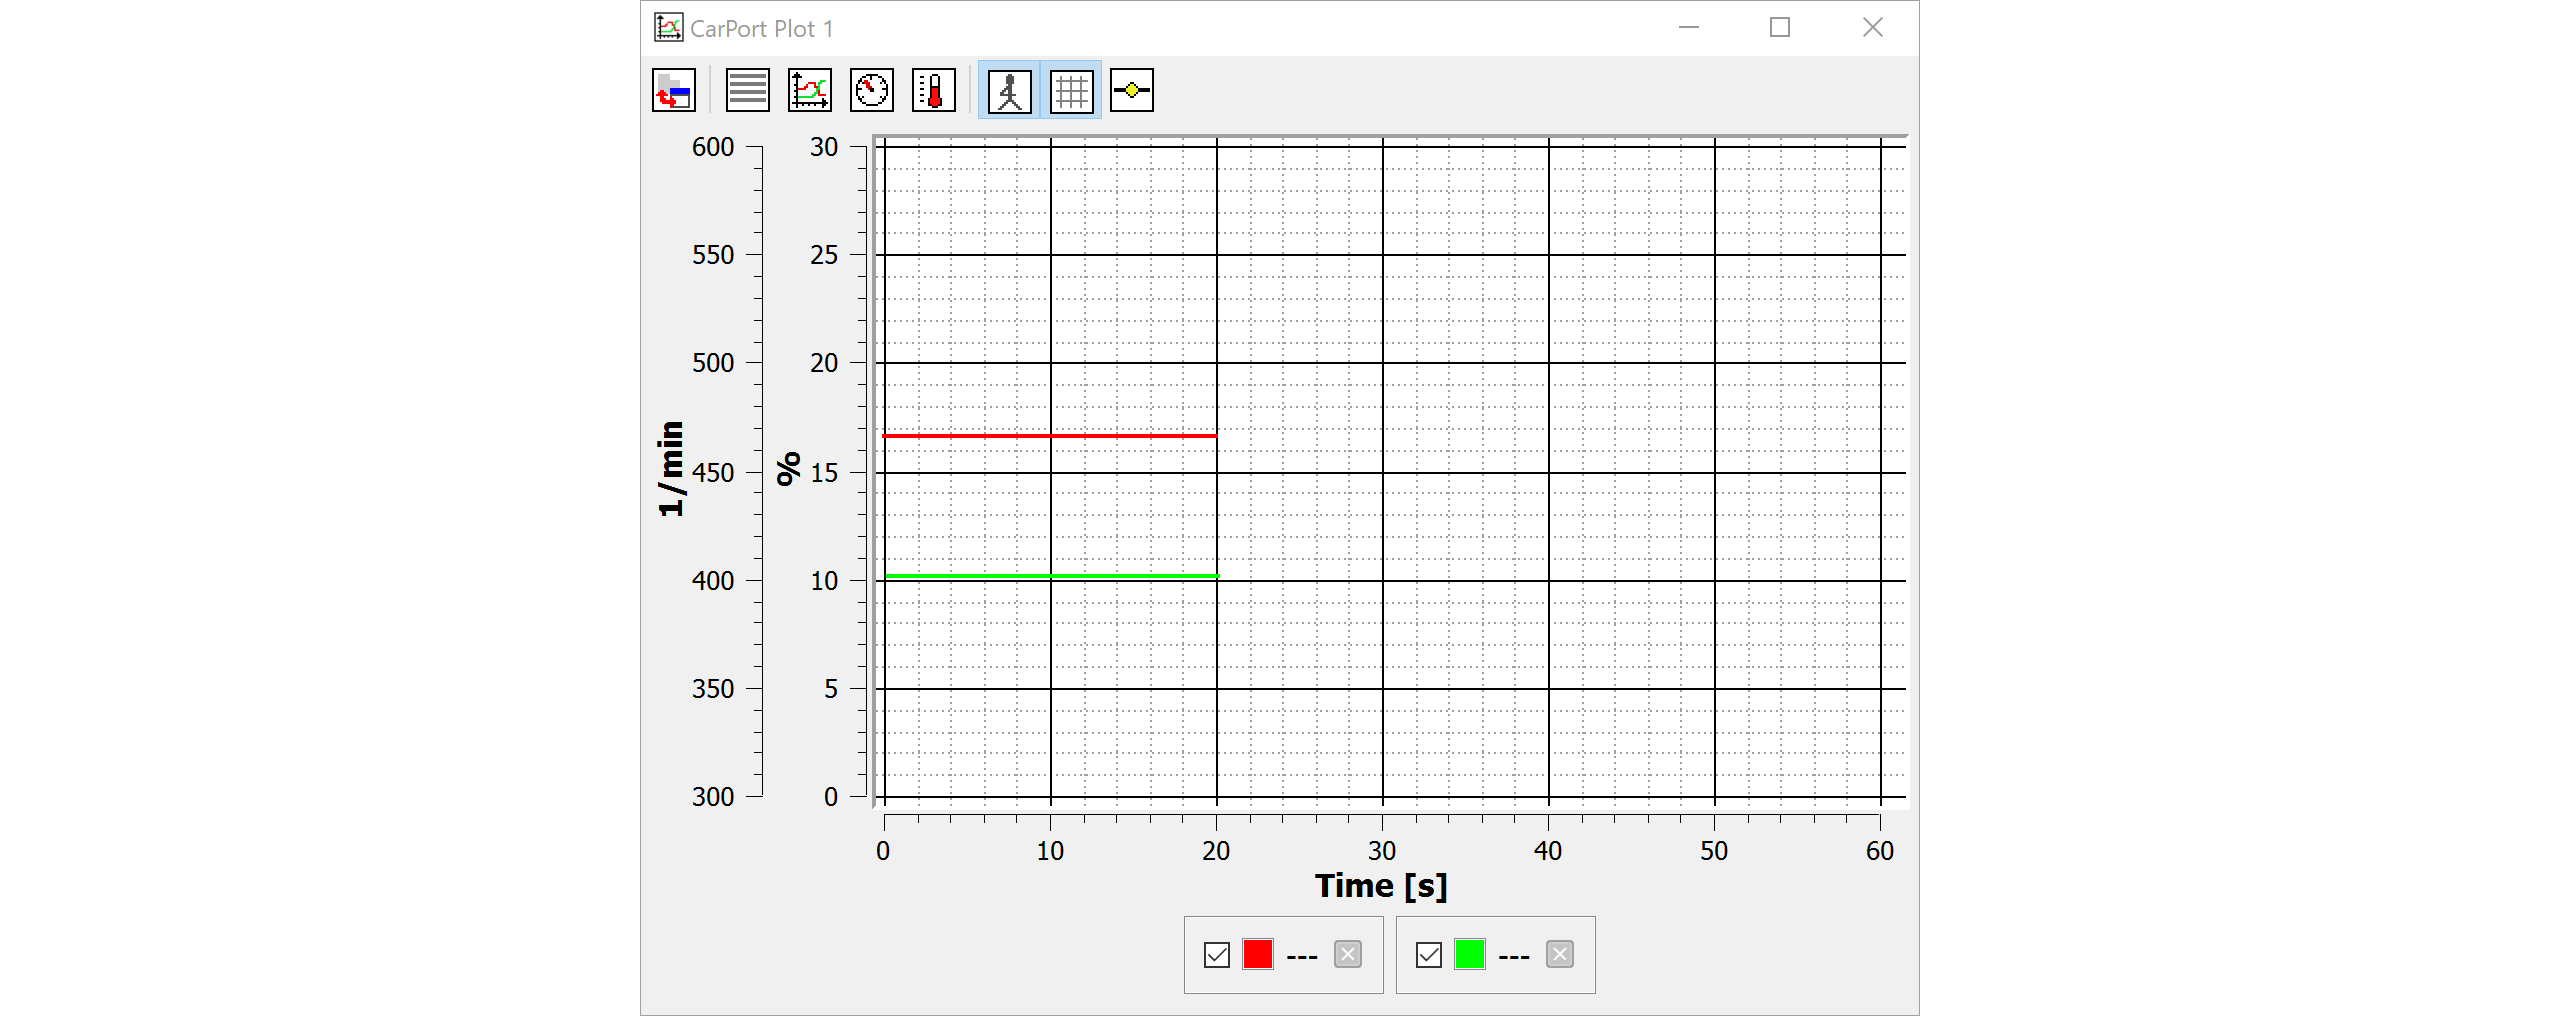Image resolution: width=2560 pixels, height=1016 pixels.
Task: Select the list view icon
Action: 746,90
